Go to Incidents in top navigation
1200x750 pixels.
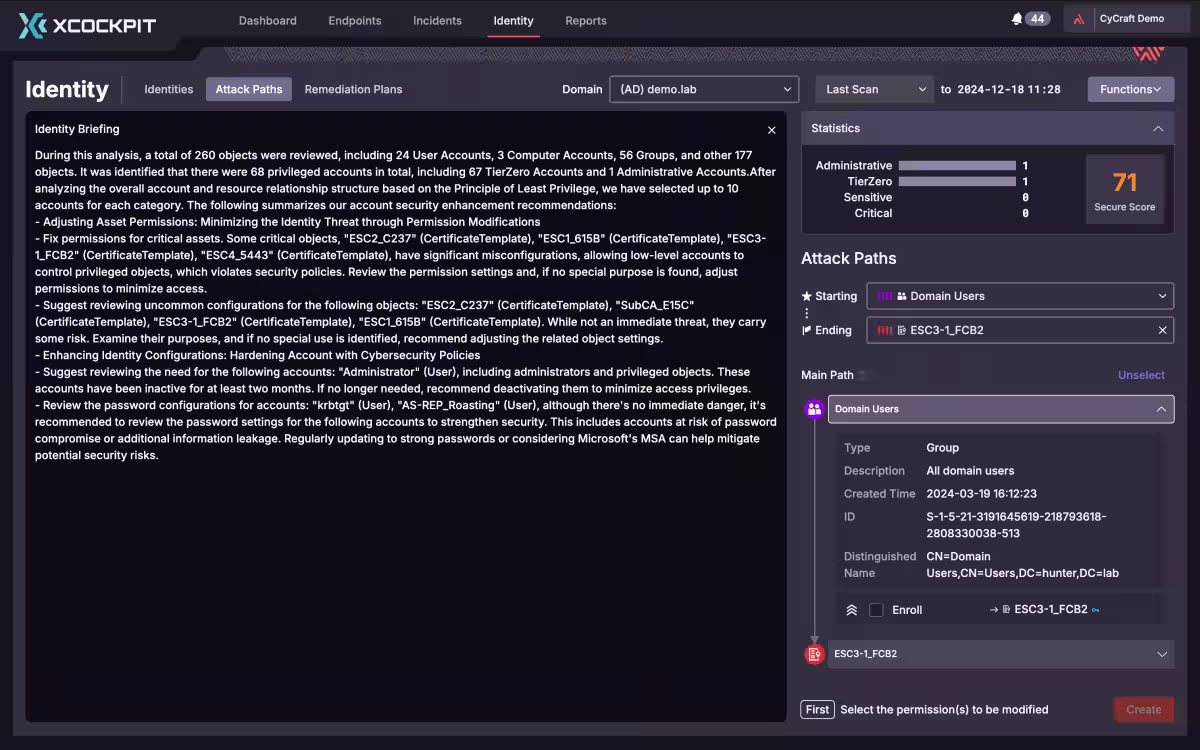tap(437, 20)
